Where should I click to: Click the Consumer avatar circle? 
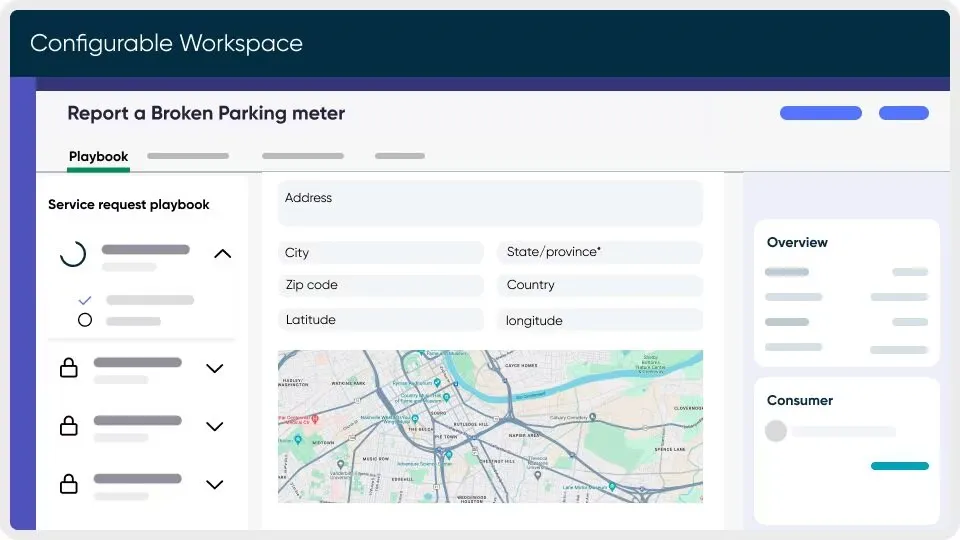(x=776, y=431)
